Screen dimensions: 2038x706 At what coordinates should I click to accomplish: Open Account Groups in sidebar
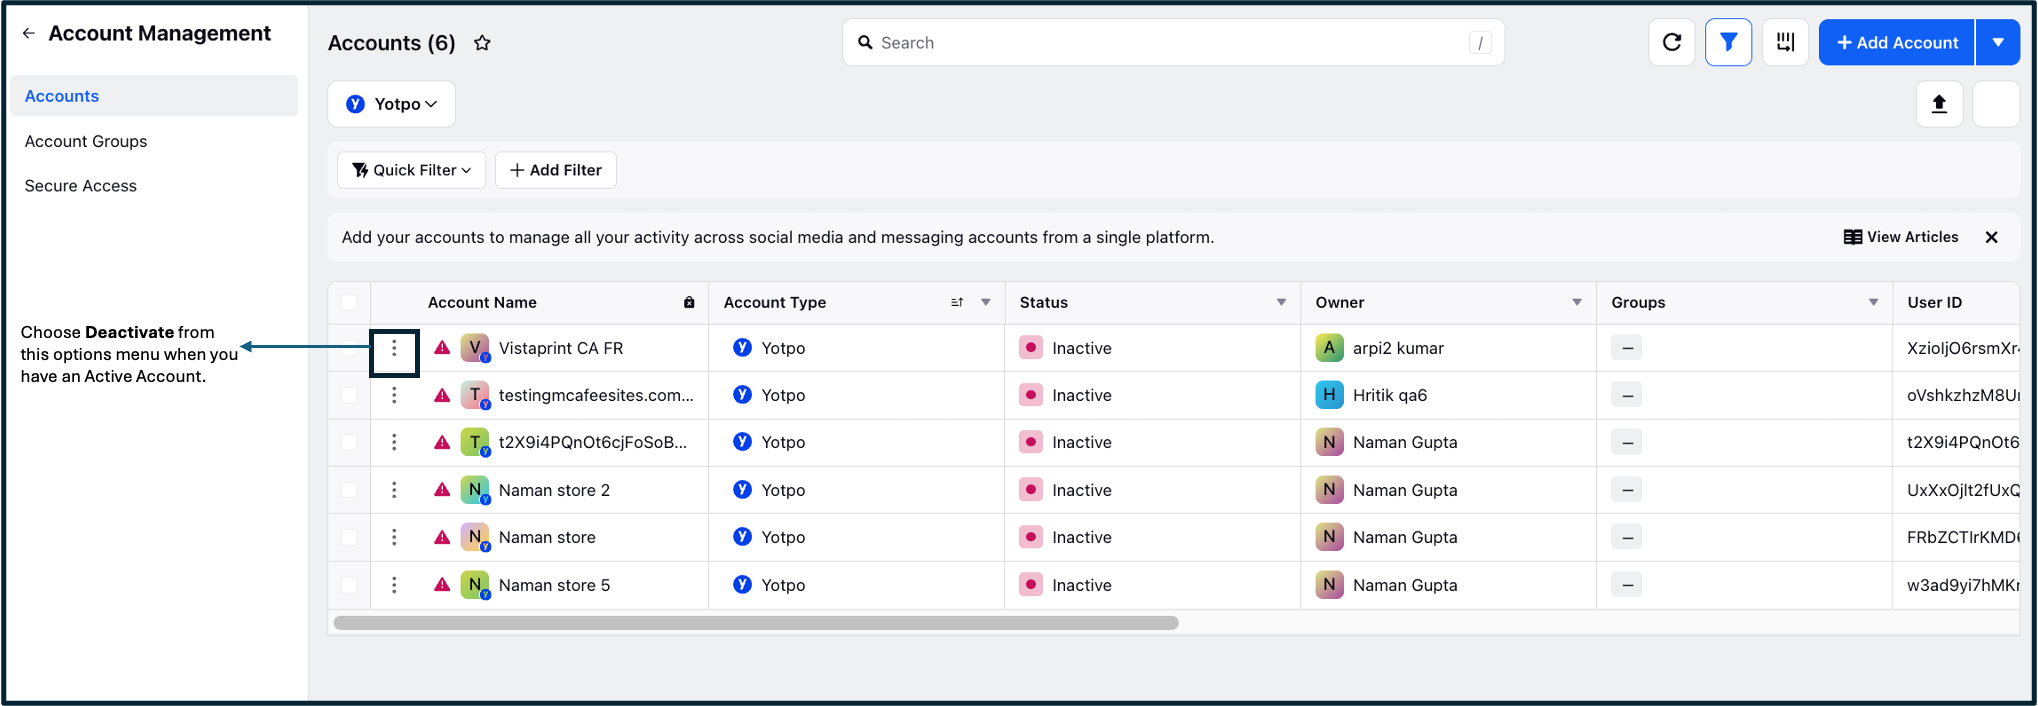(86, 141)
